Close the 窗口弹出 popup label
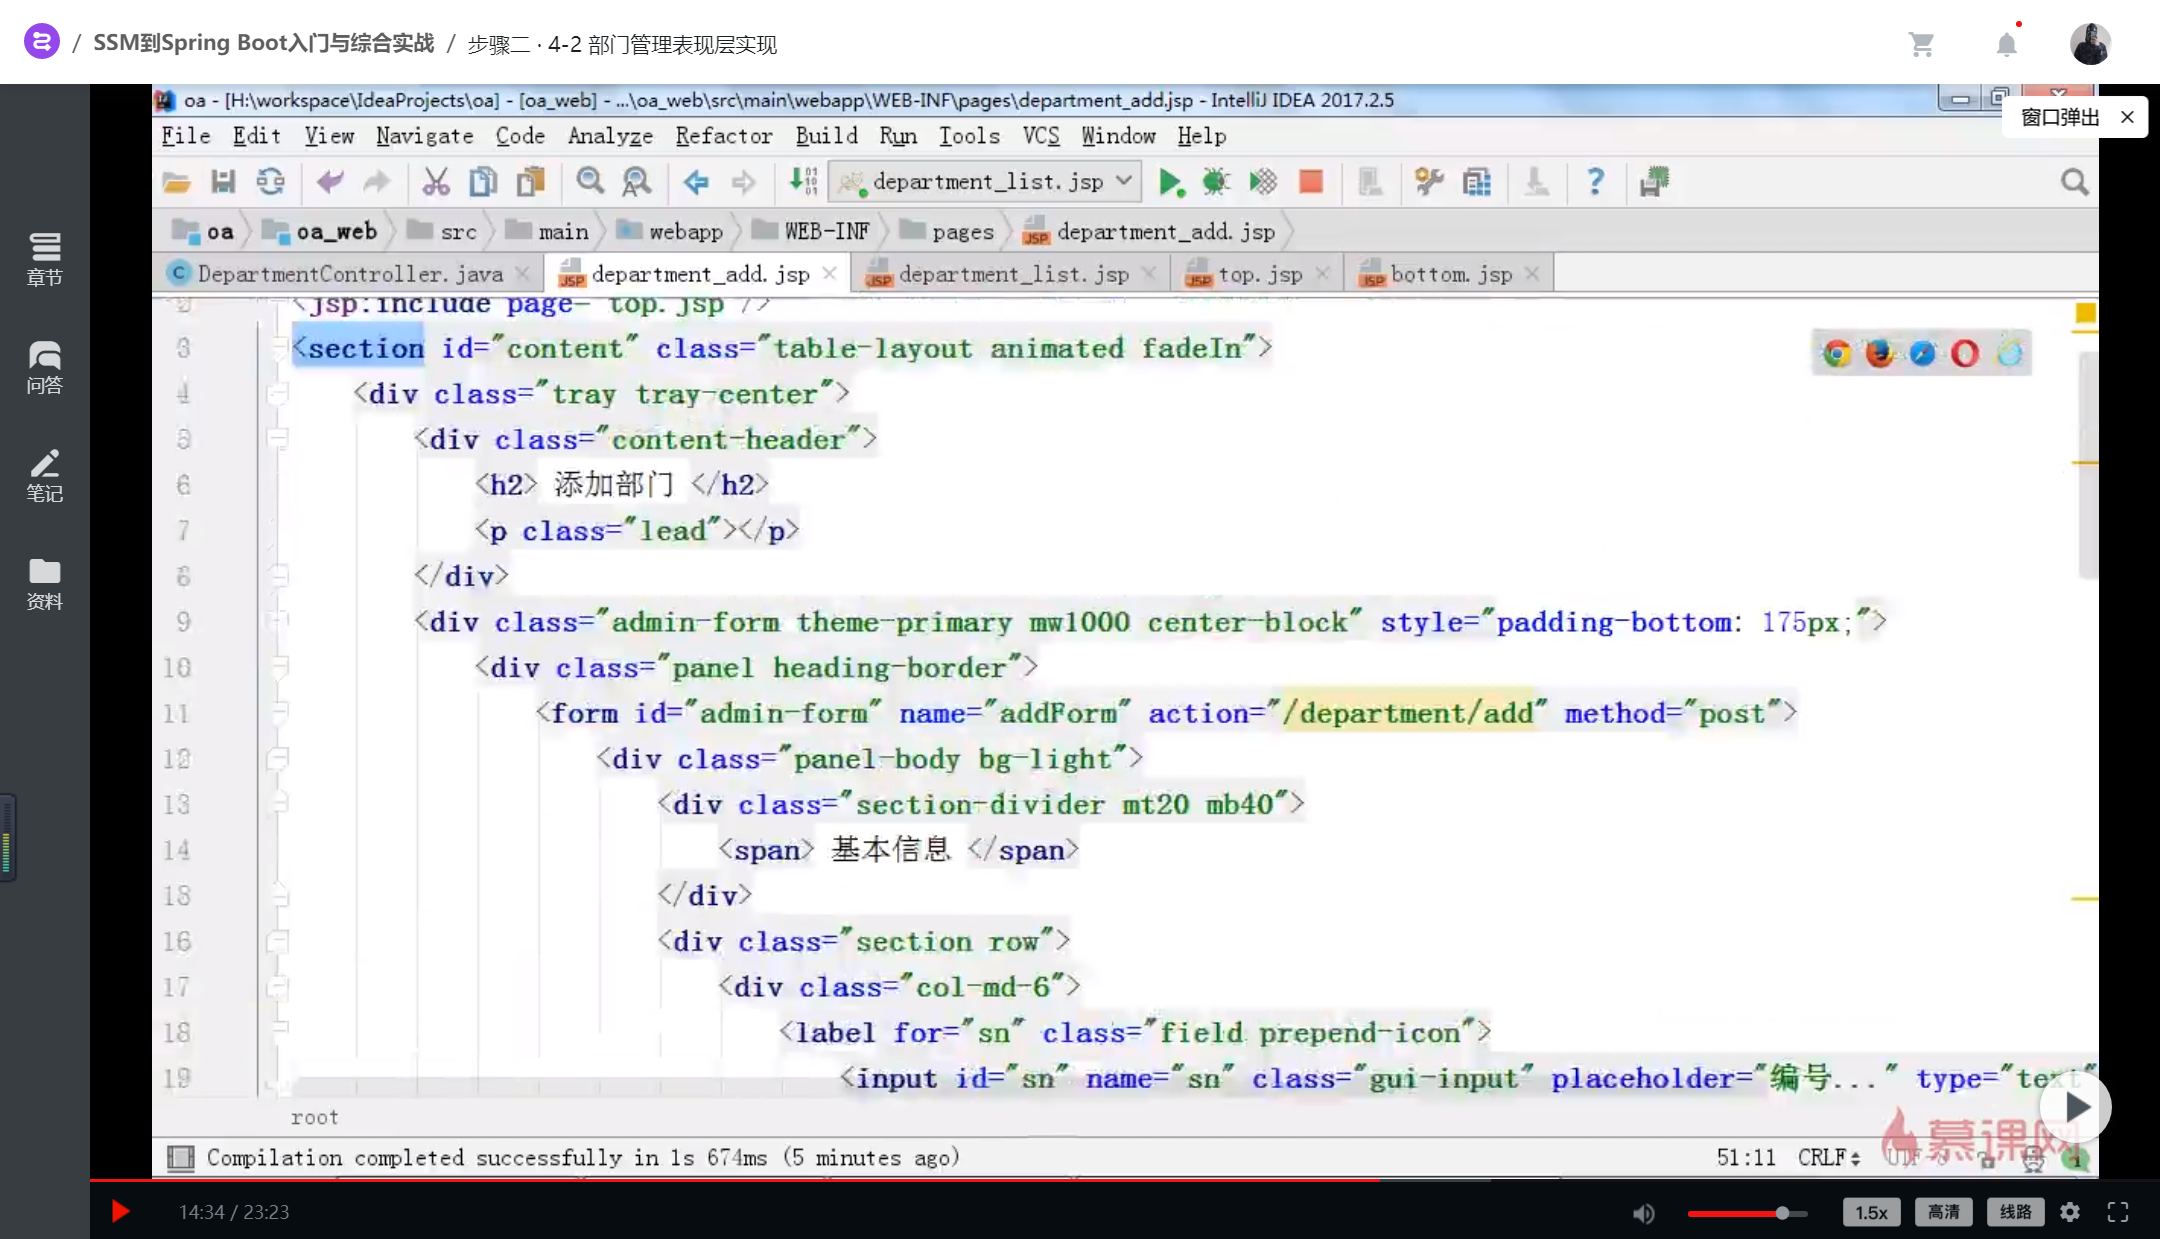This screenshot has width=2160, height=1239. point(2127,117)
